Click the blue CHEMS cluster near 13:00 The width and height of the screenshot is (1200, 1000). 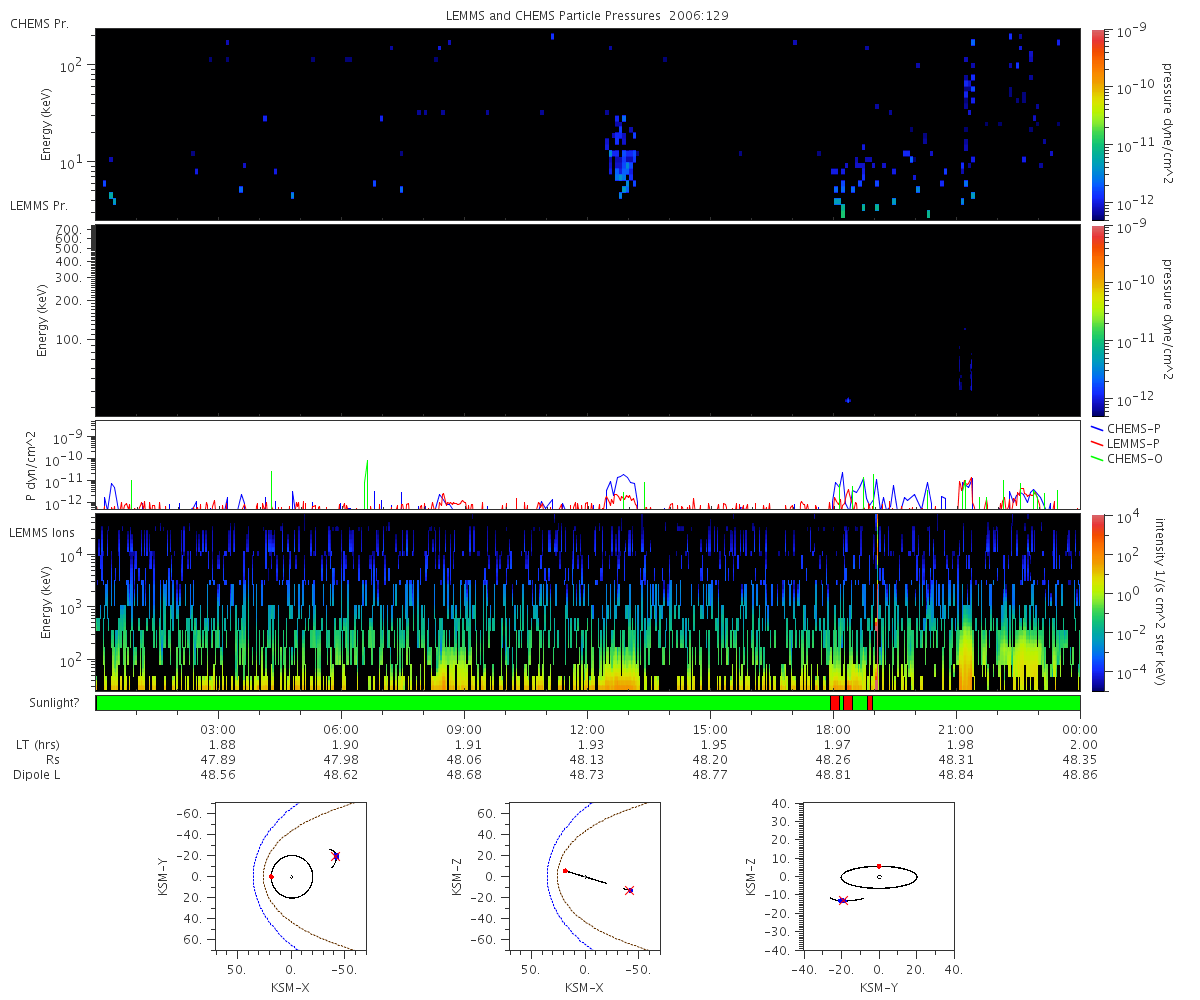[622, 153]
